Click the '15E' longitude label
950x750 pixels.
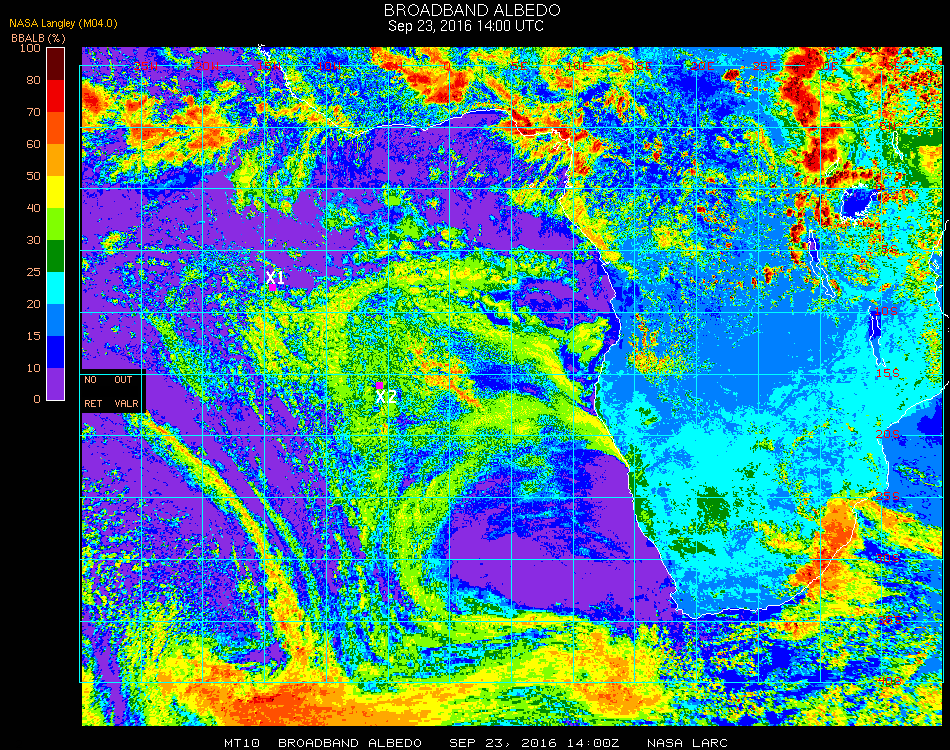coord(641,66)
